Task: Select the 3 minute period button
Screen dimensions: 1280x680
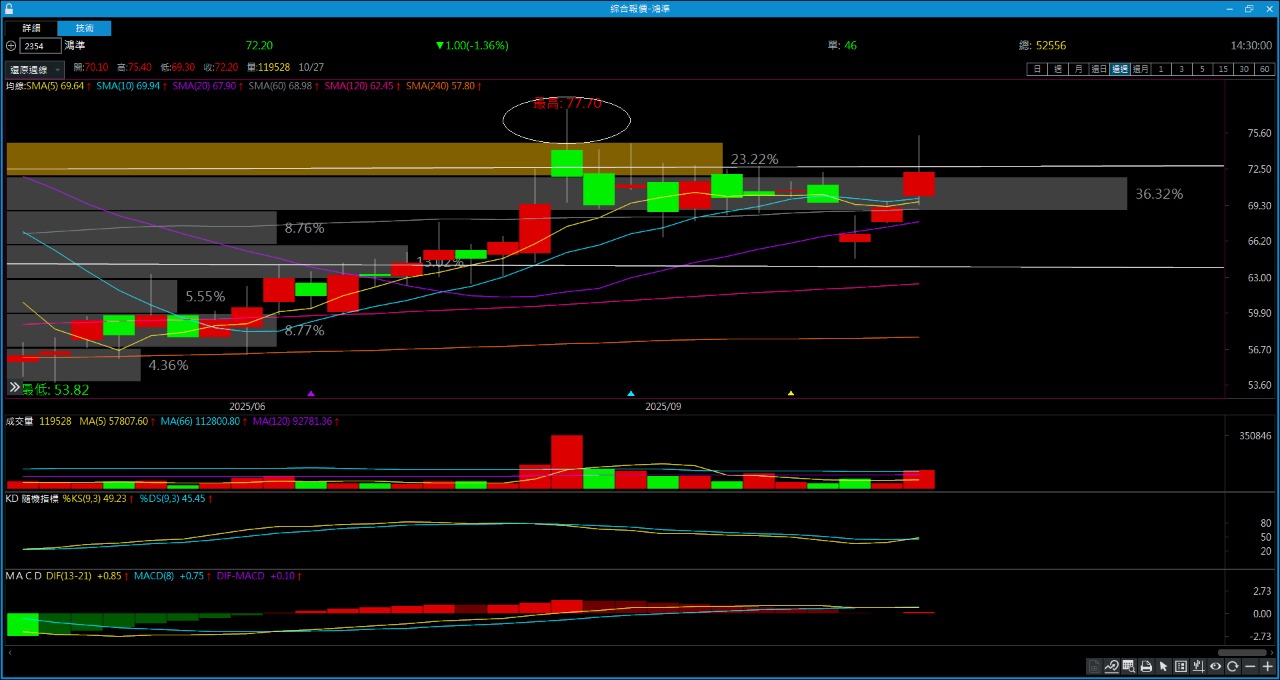Action: [1182, 69]
